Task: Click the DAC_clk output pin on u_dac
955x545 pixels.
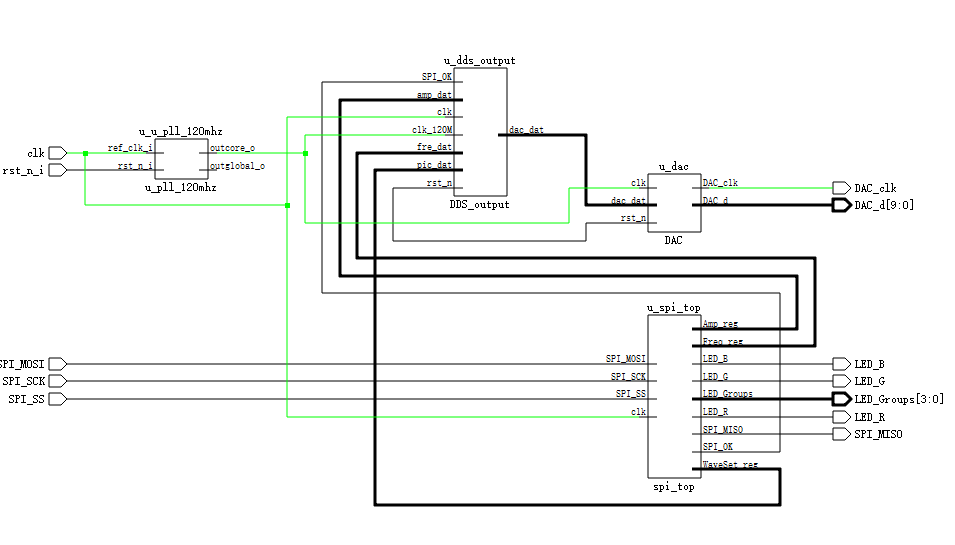Action: coord(721,183)
